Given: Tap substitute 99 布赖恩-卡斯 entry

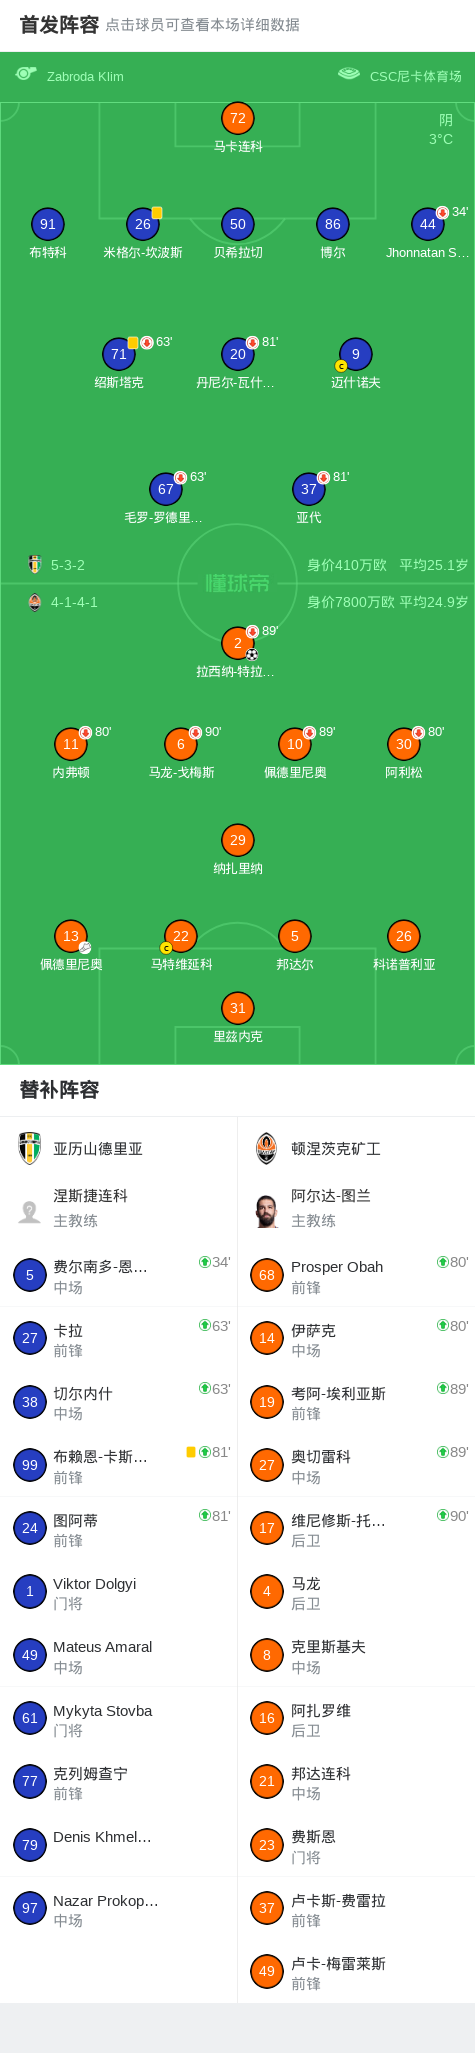Looking at the screenshot, I should (x=119, y=1466).
